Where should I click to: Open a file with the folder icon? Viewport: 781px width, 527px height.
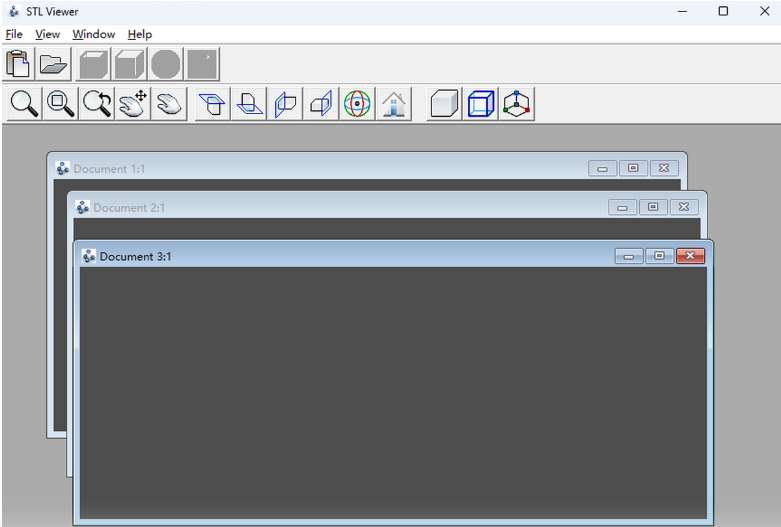point(53,65)
